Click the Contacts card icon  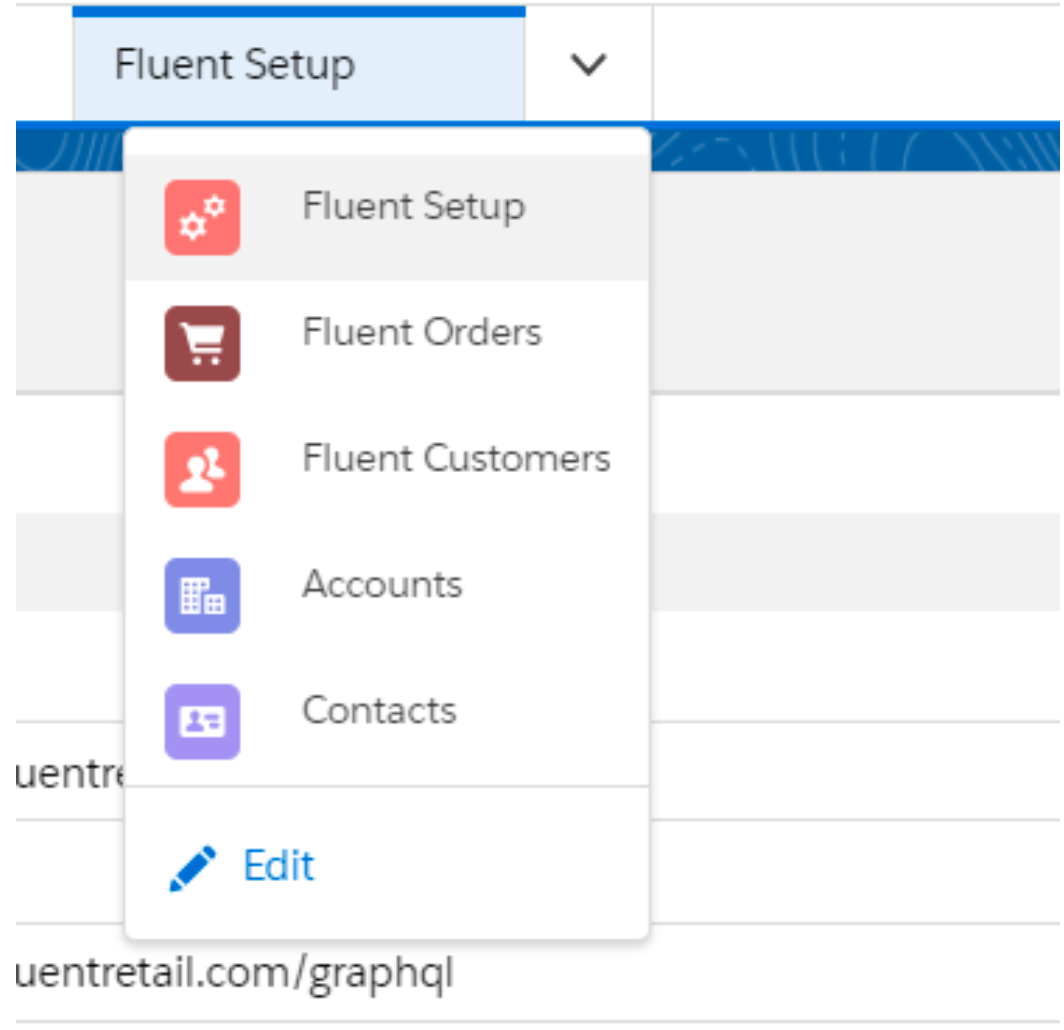tap(202, 721)
